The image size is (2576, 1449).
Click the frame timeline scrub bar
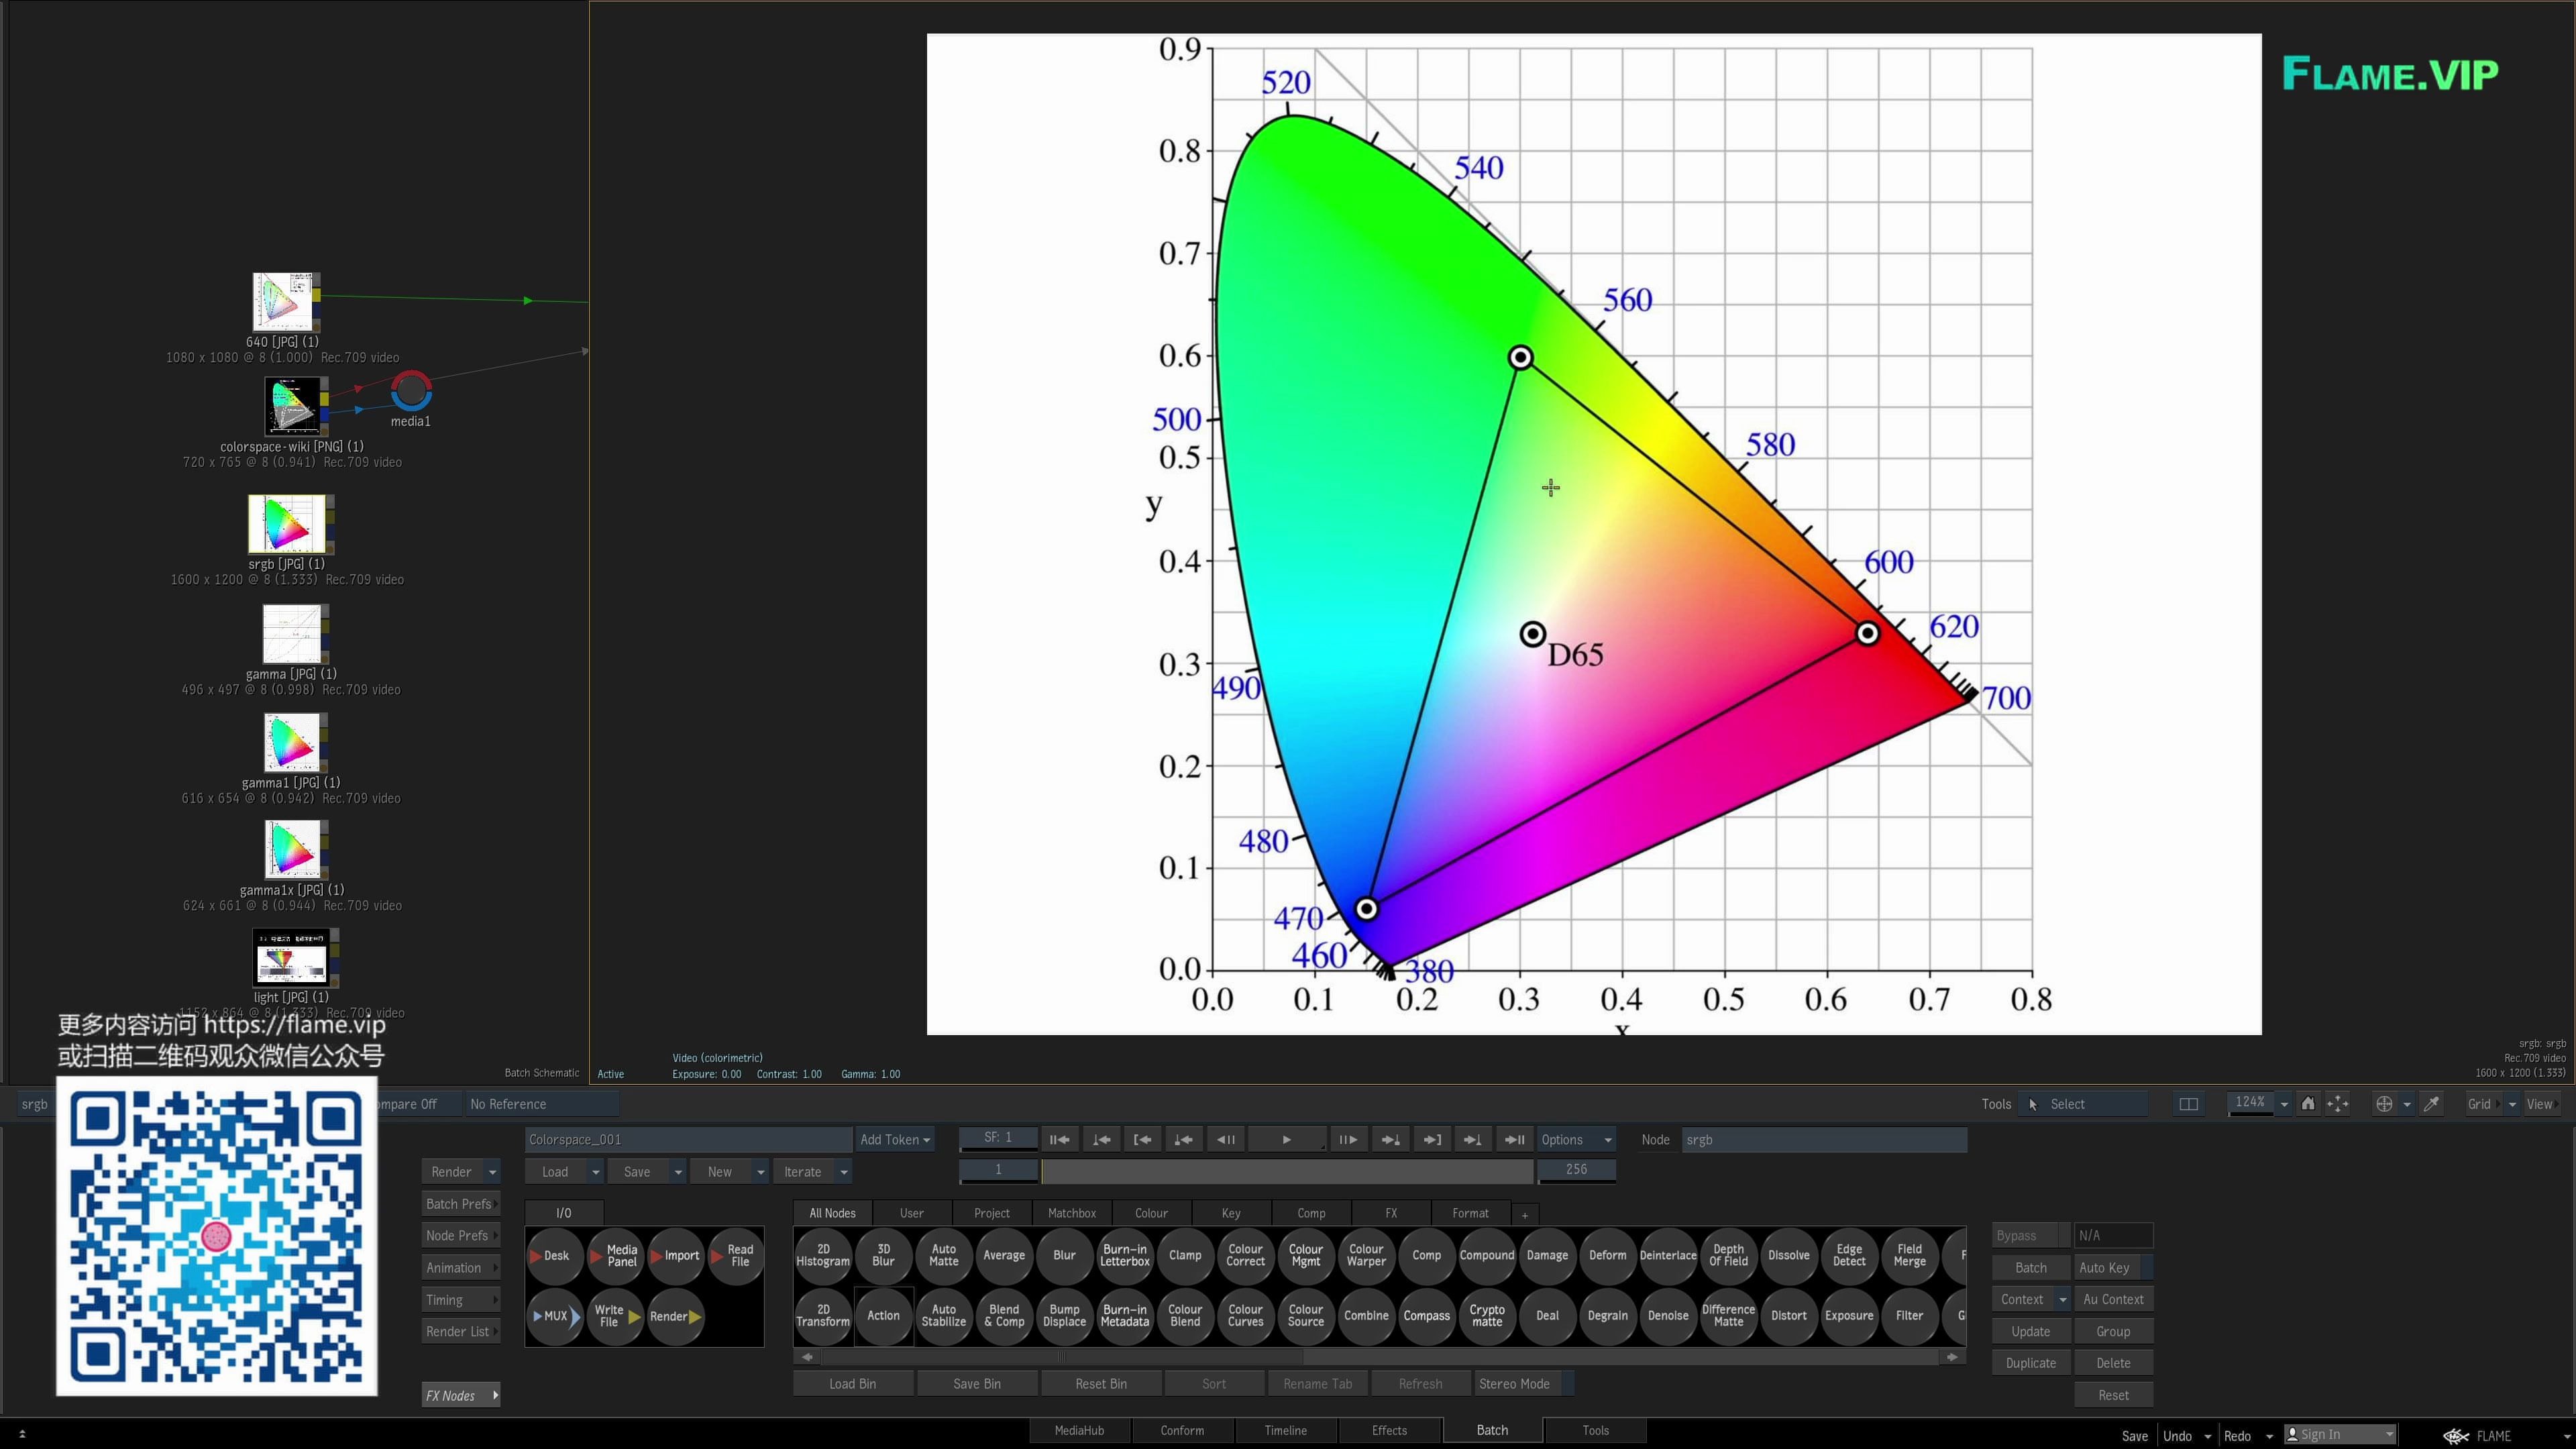(1286, 1170)
